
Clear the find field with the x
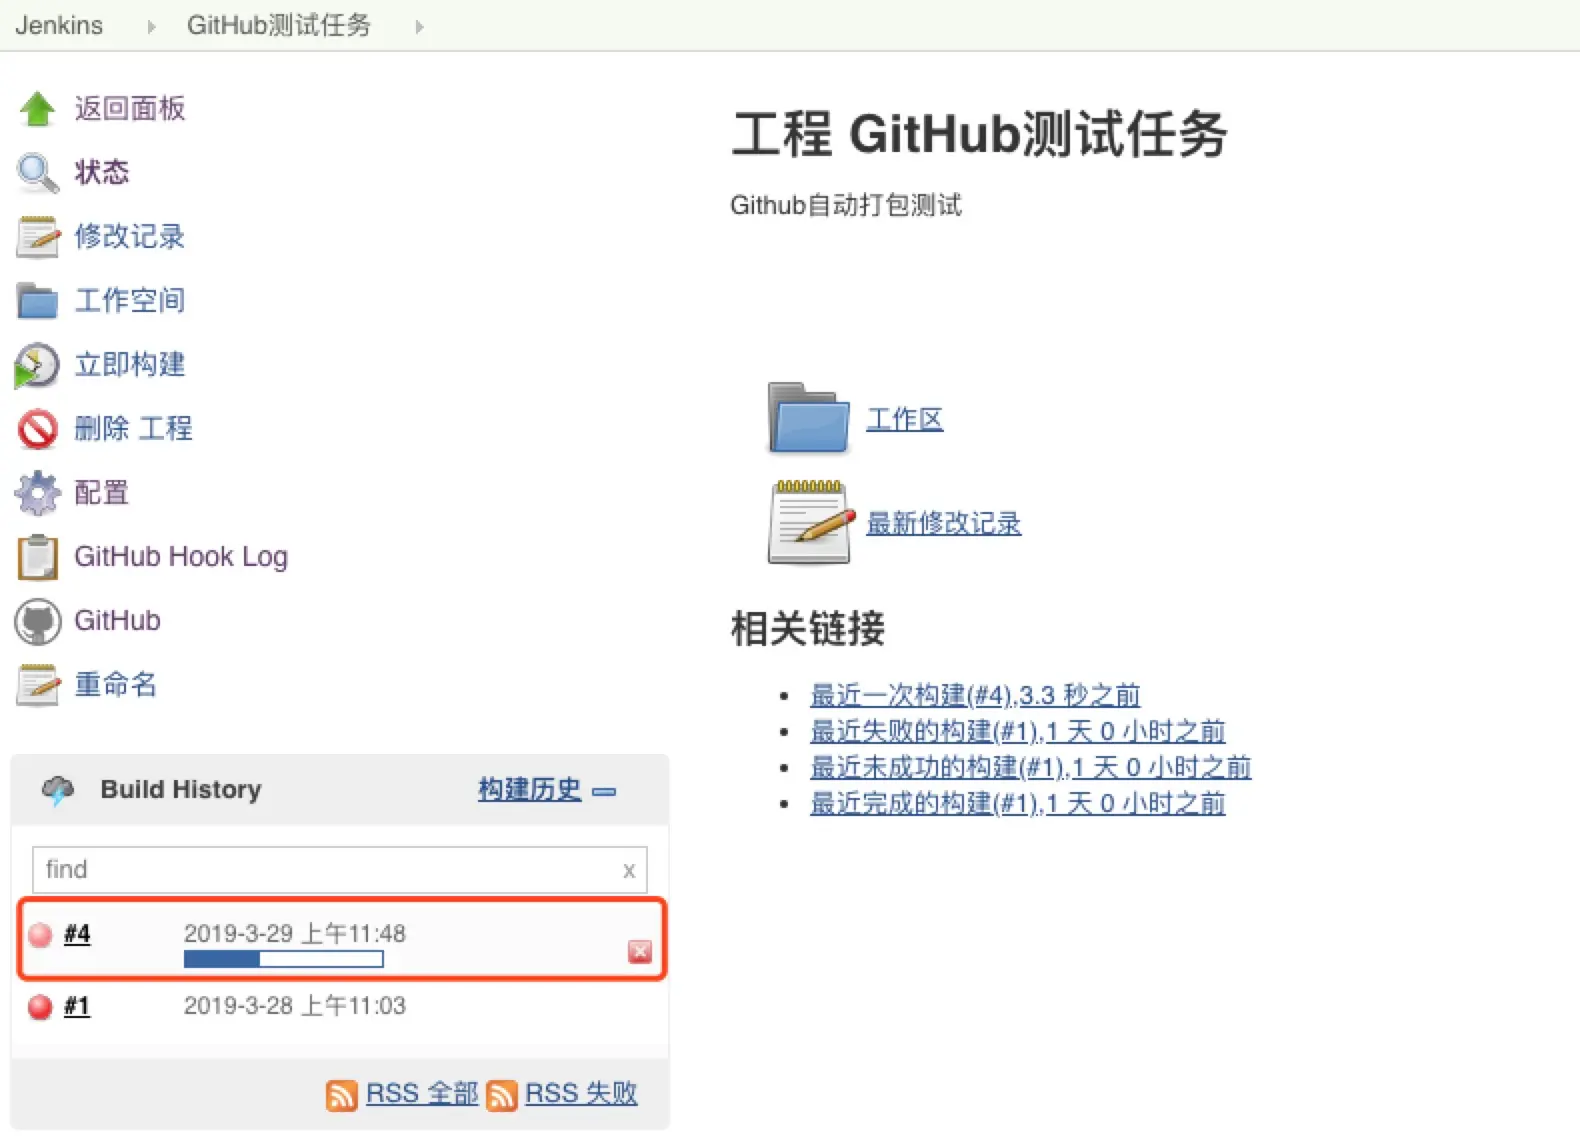629,871
